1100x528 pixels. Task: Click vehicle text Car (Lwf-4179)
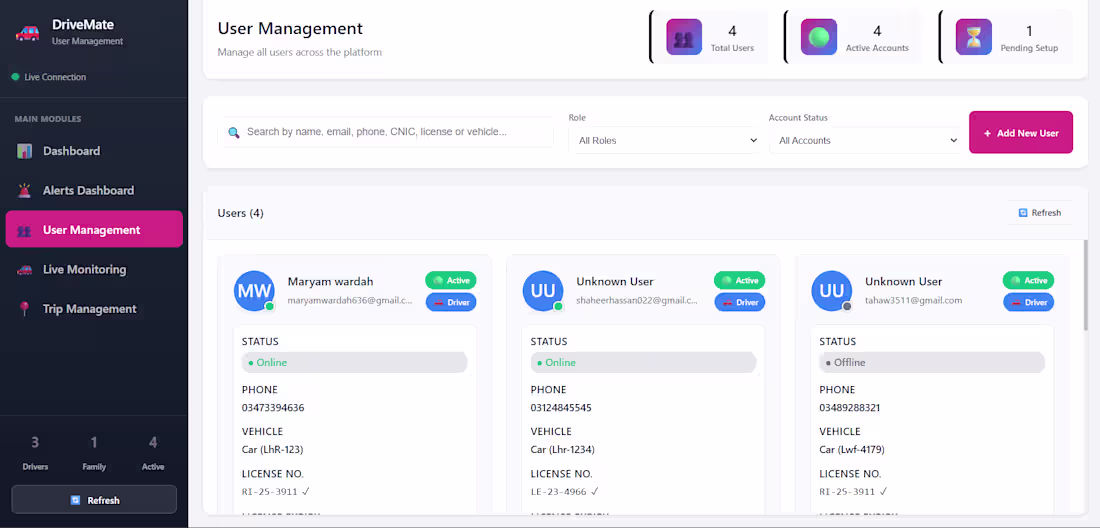[852, 449]
